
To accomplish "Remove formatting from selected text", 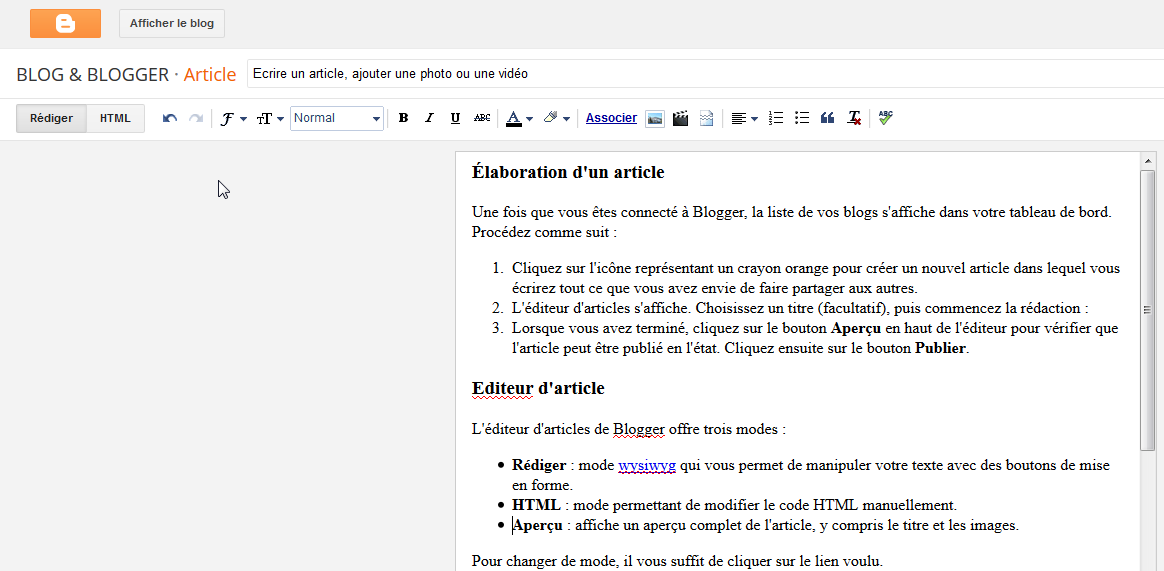I will click(854, 118).
